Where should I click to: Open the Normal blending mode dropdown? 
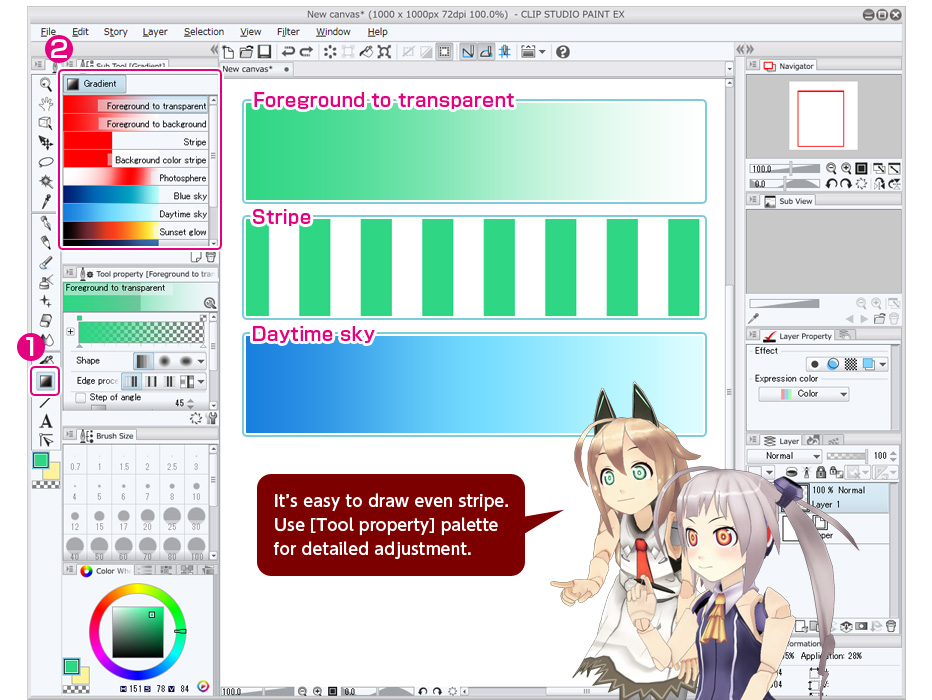point(786,456)
